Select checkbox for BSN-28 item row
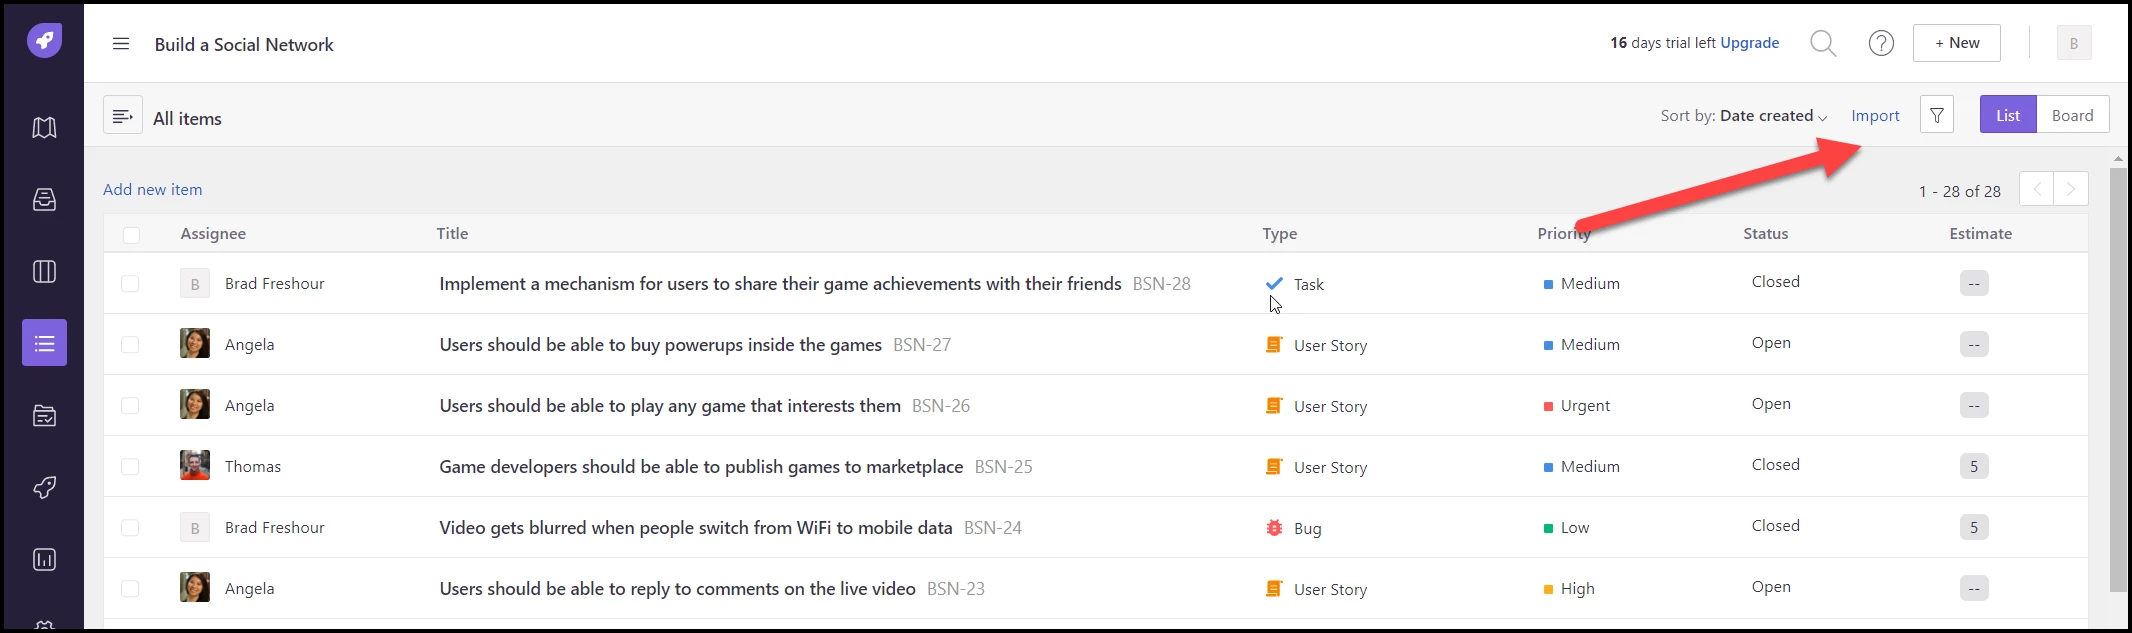Image resolution: width=2132 pixels, height=633 pixels. click(x=130, y=284)
